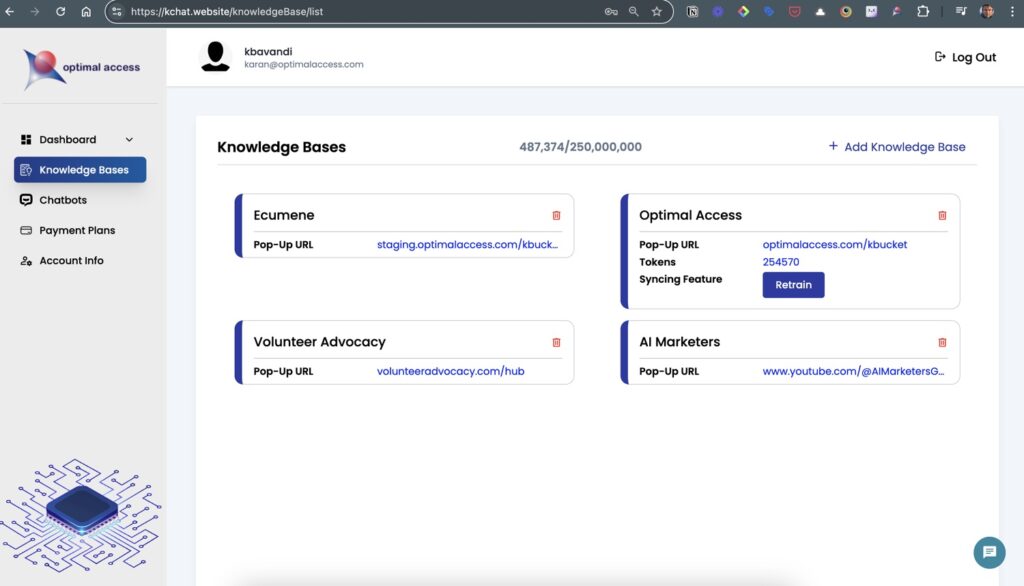Click the Dashboard grid icon
The image size is (1024, 586).
(26, 139)
